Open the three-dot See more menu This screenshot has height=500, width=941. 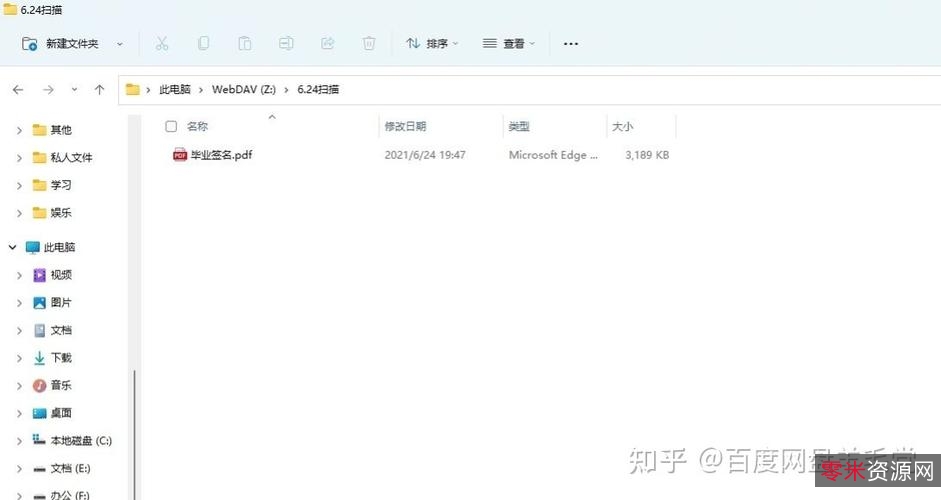(x=571, y=44)
